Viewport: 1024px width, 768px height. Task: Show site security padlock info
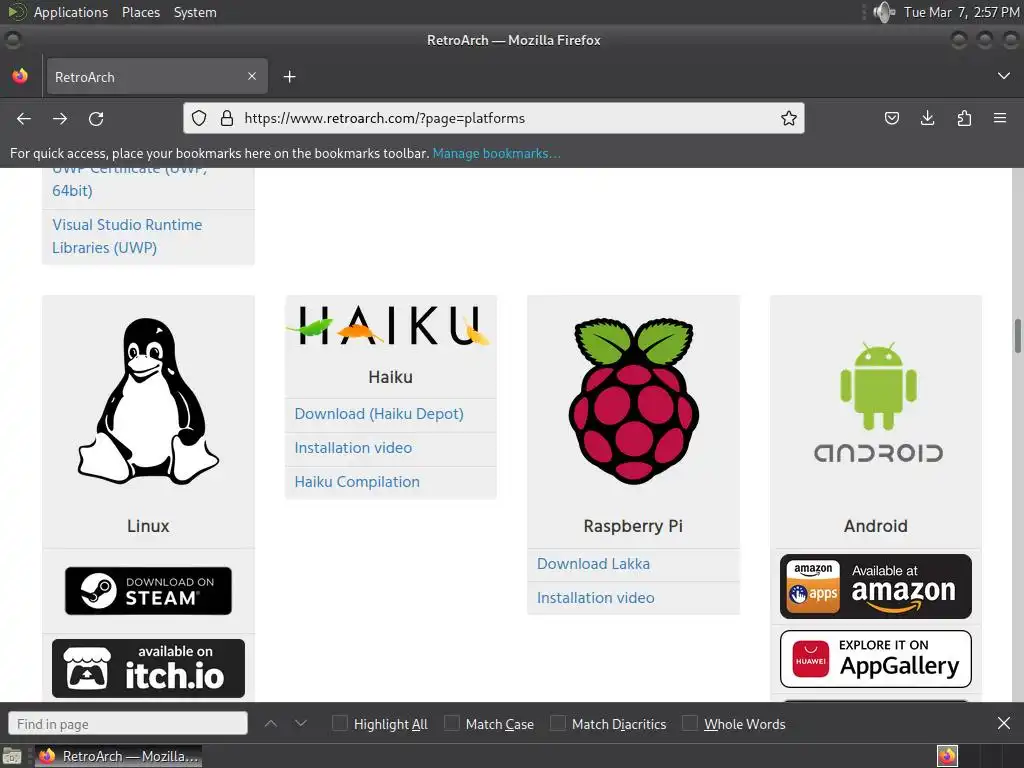(x=227, y=118)
